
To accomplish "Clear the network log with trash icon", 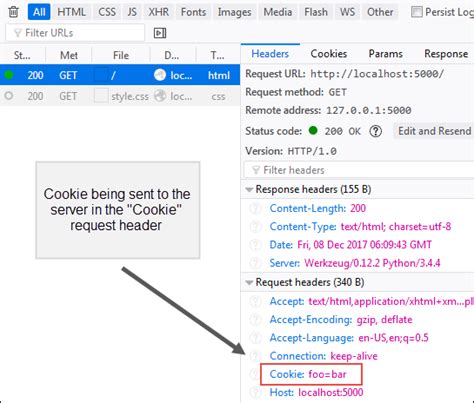I will (13, 12).
